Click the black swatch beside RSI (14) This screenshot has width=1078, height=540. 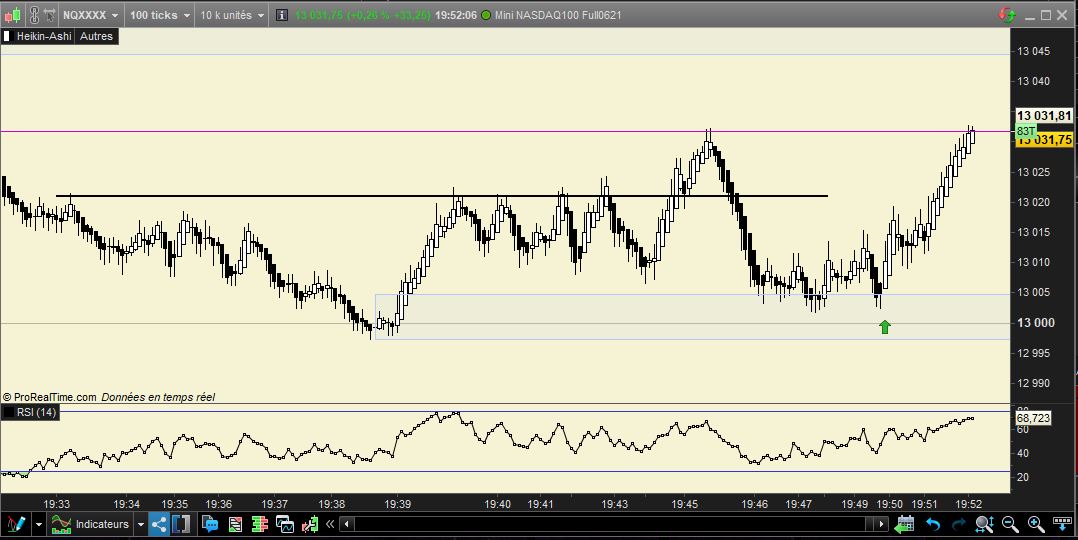[x=8, y=412]
